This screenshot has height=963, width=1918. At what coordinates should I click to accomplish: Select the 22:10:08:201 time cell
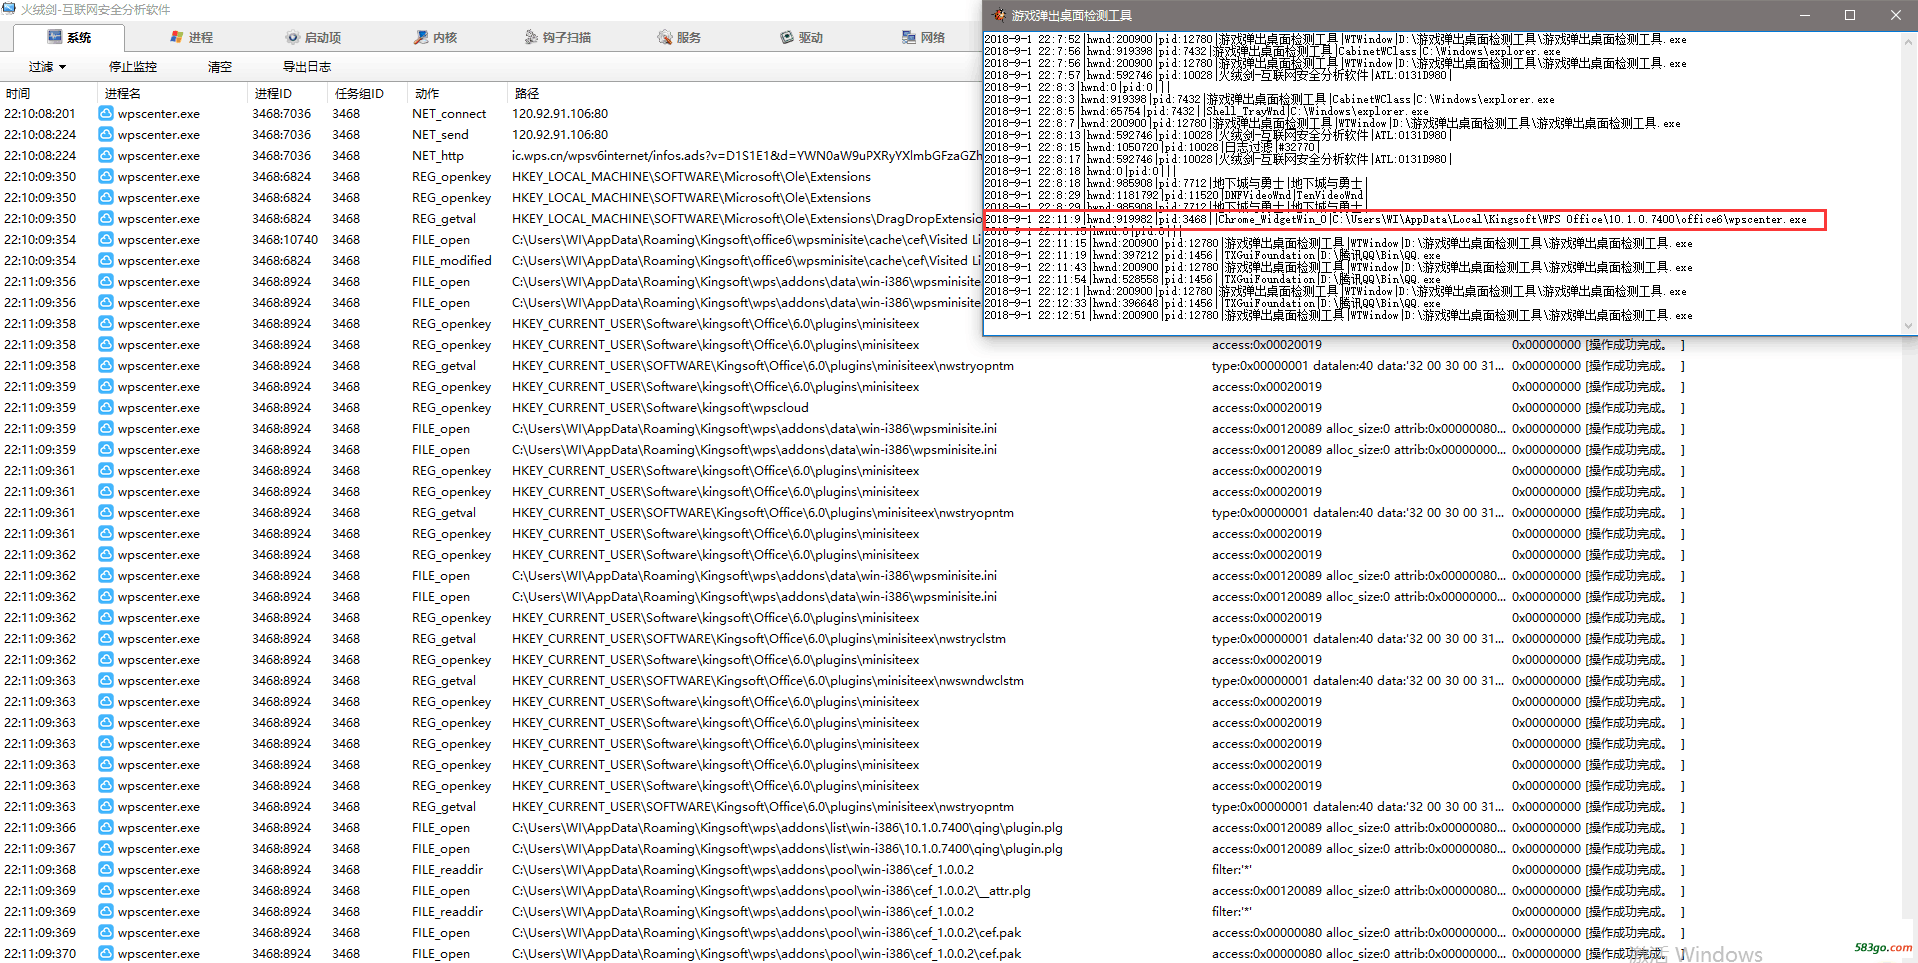tap(40, 114)
